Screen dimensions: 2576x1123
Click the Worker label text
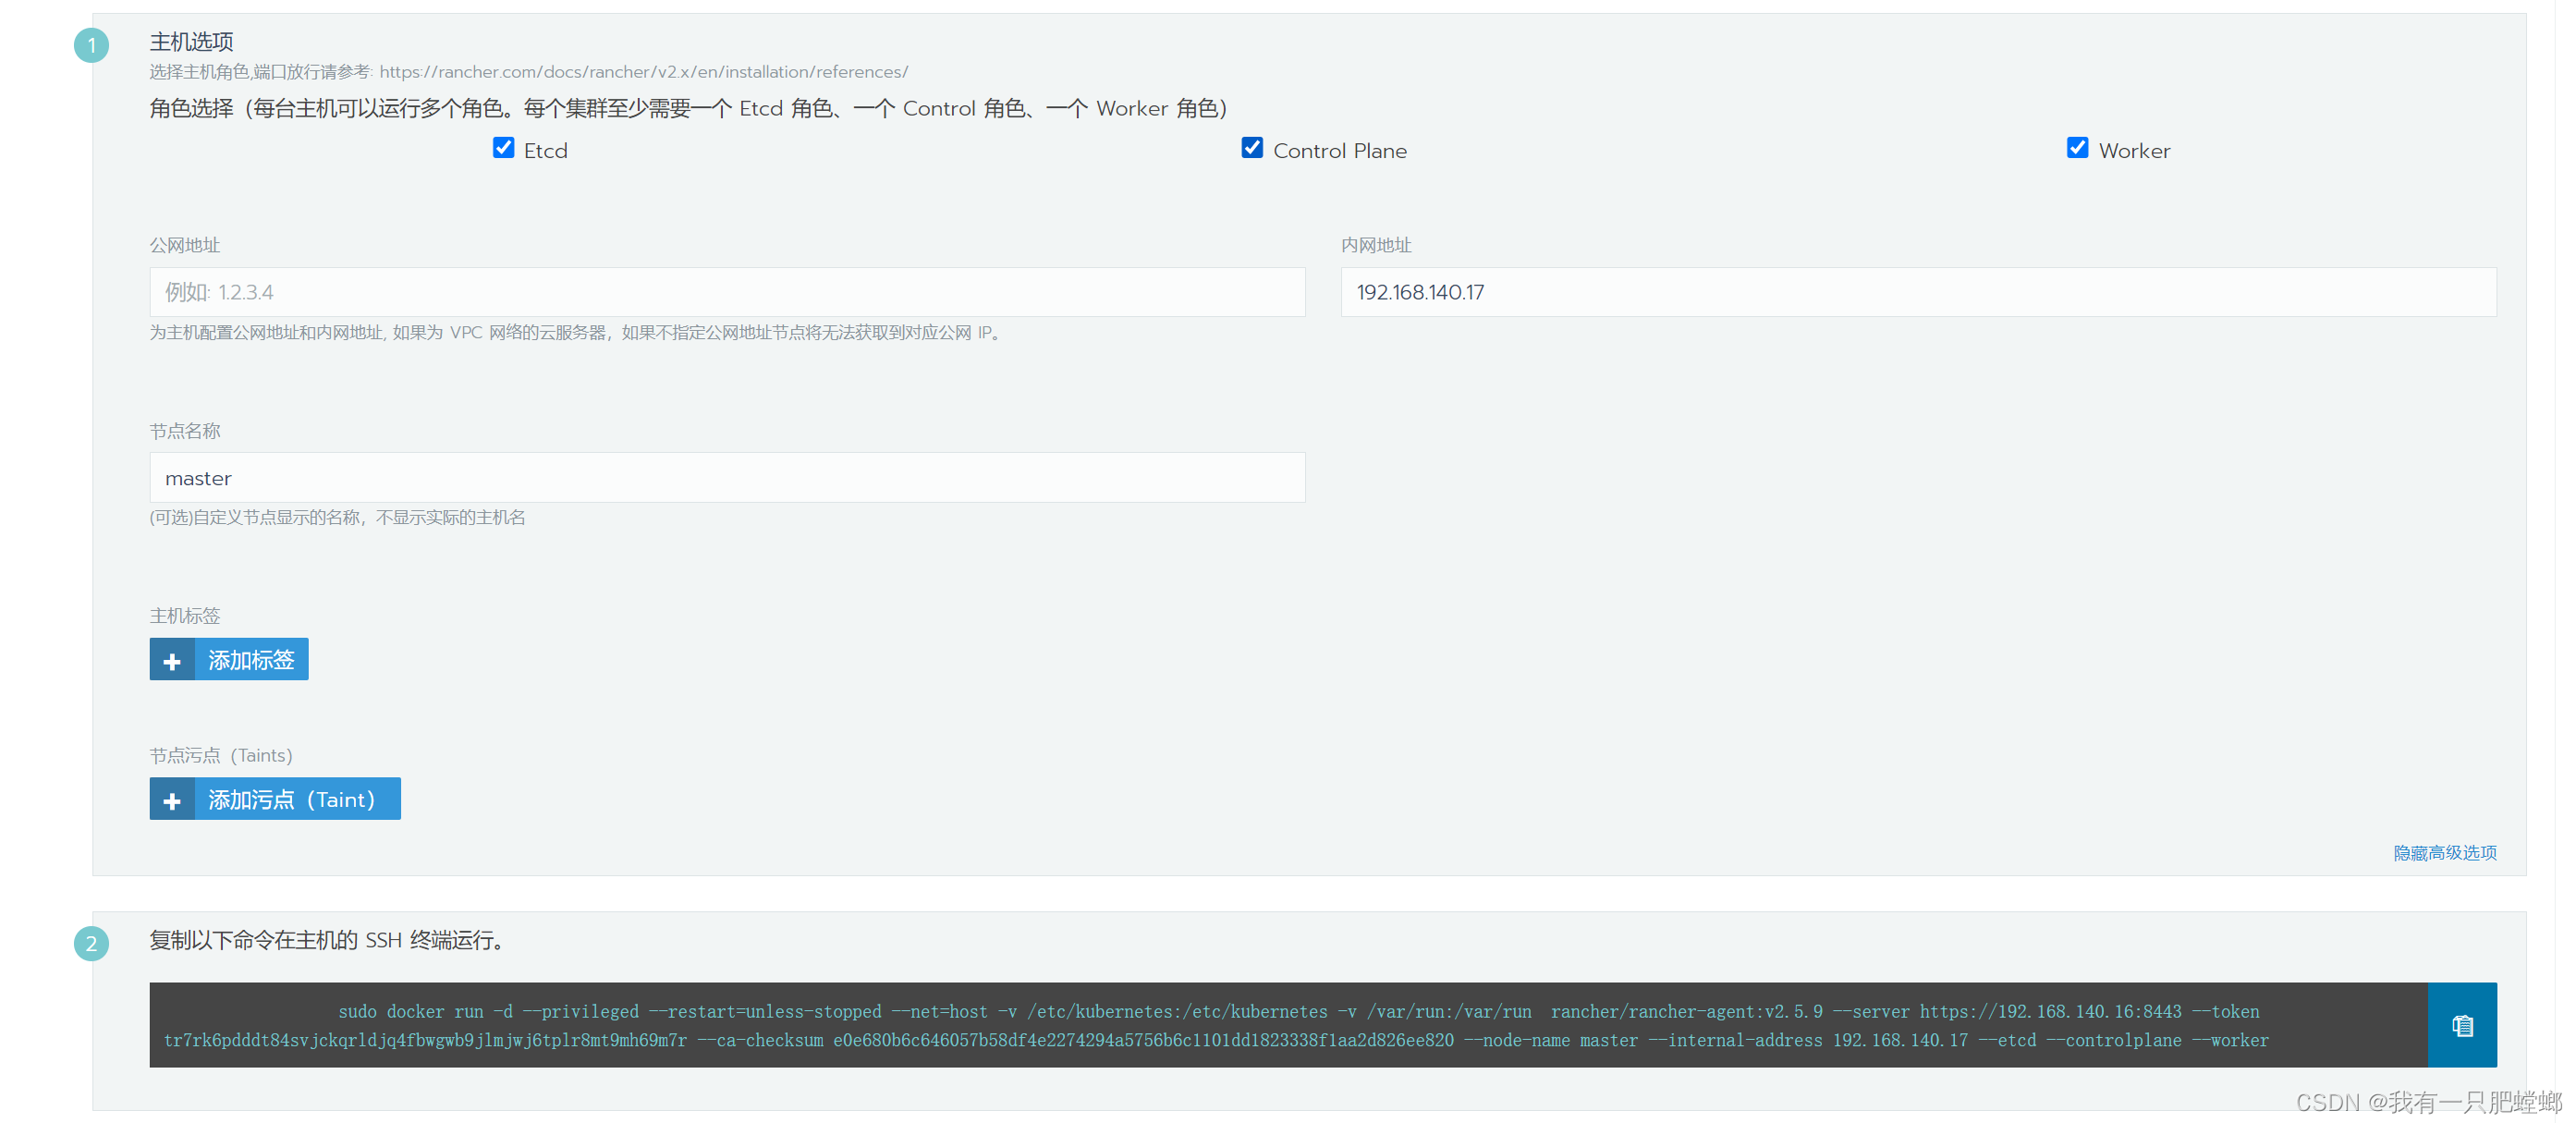pos(2134,151)
